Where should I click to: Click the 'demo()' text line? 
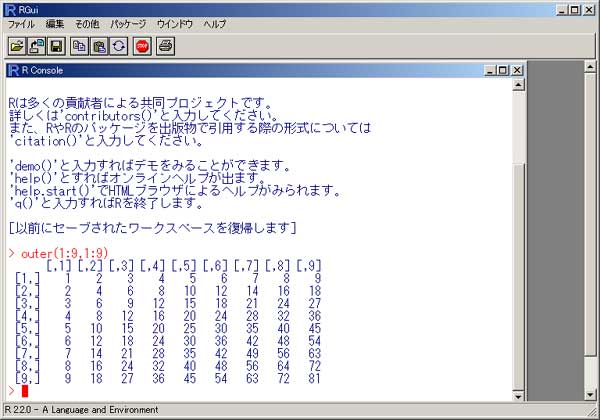(150, 166)
